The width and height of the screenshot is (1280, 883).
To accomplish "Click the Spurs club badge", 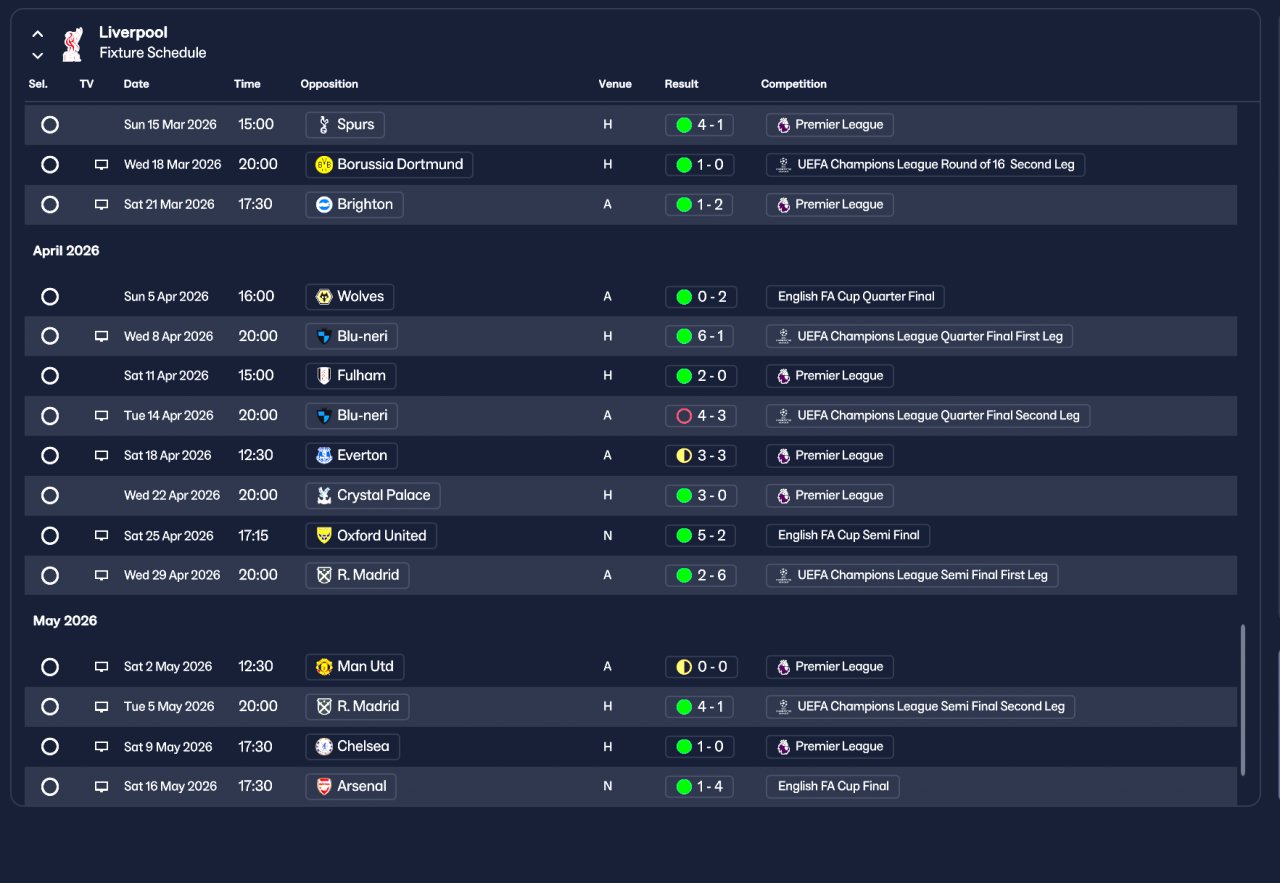I will tap(323, 125).
